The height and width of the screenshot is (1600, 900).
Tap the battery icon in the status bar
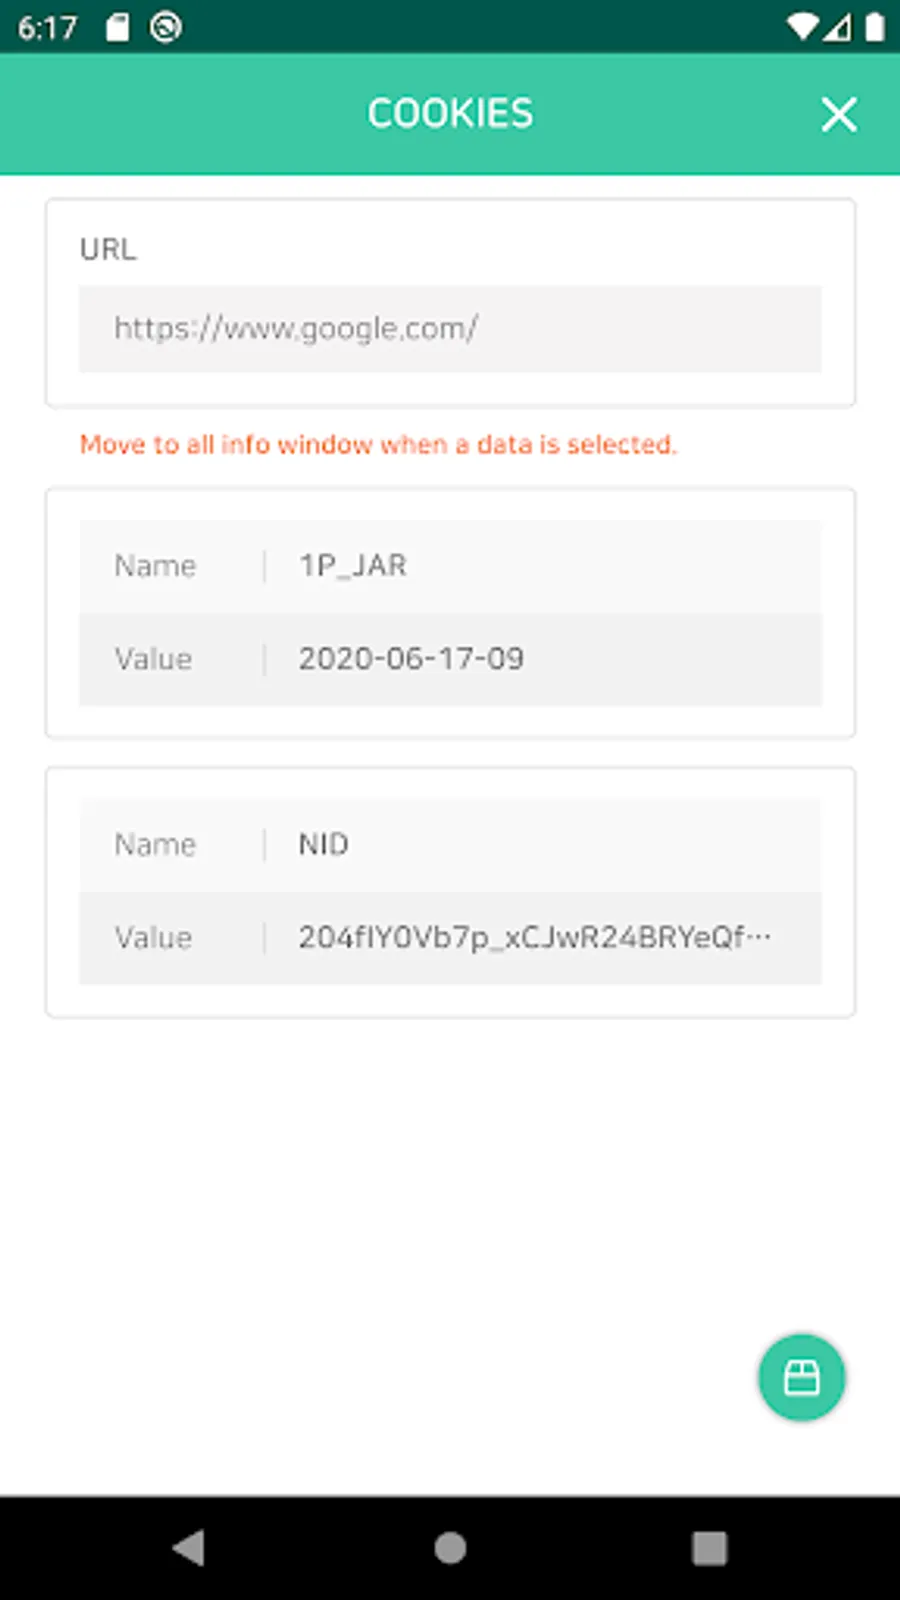(874, 27)
